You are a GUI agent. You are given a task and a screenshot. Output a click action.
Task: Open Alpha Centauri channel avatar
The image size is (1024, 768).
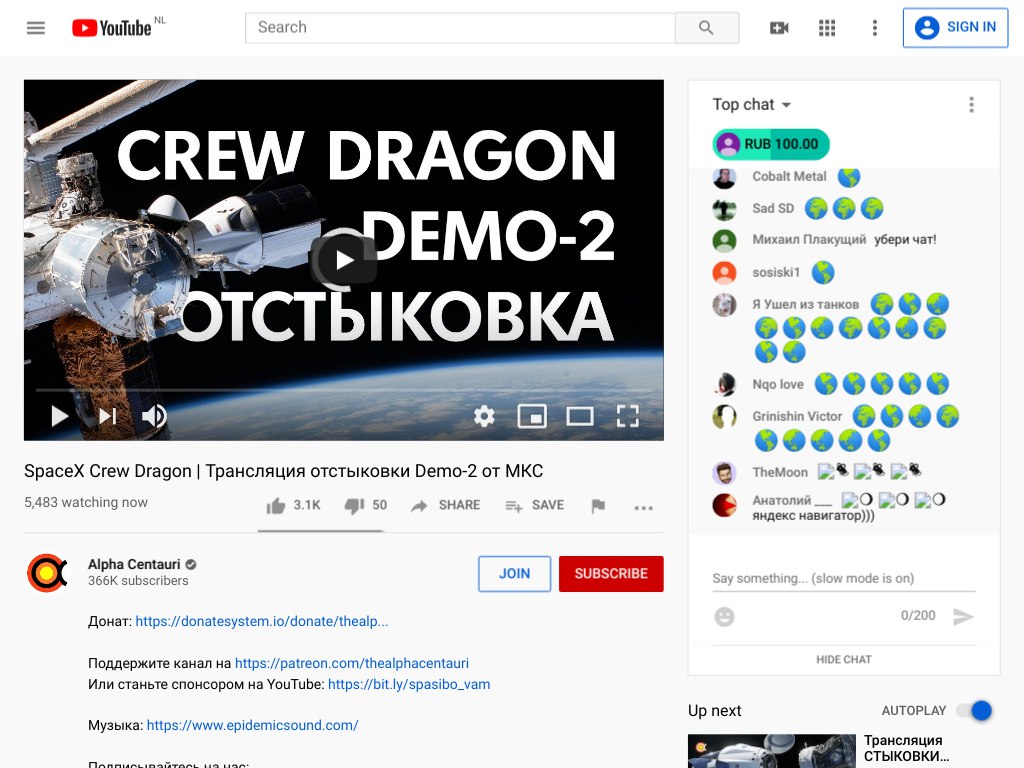[47, 573]
